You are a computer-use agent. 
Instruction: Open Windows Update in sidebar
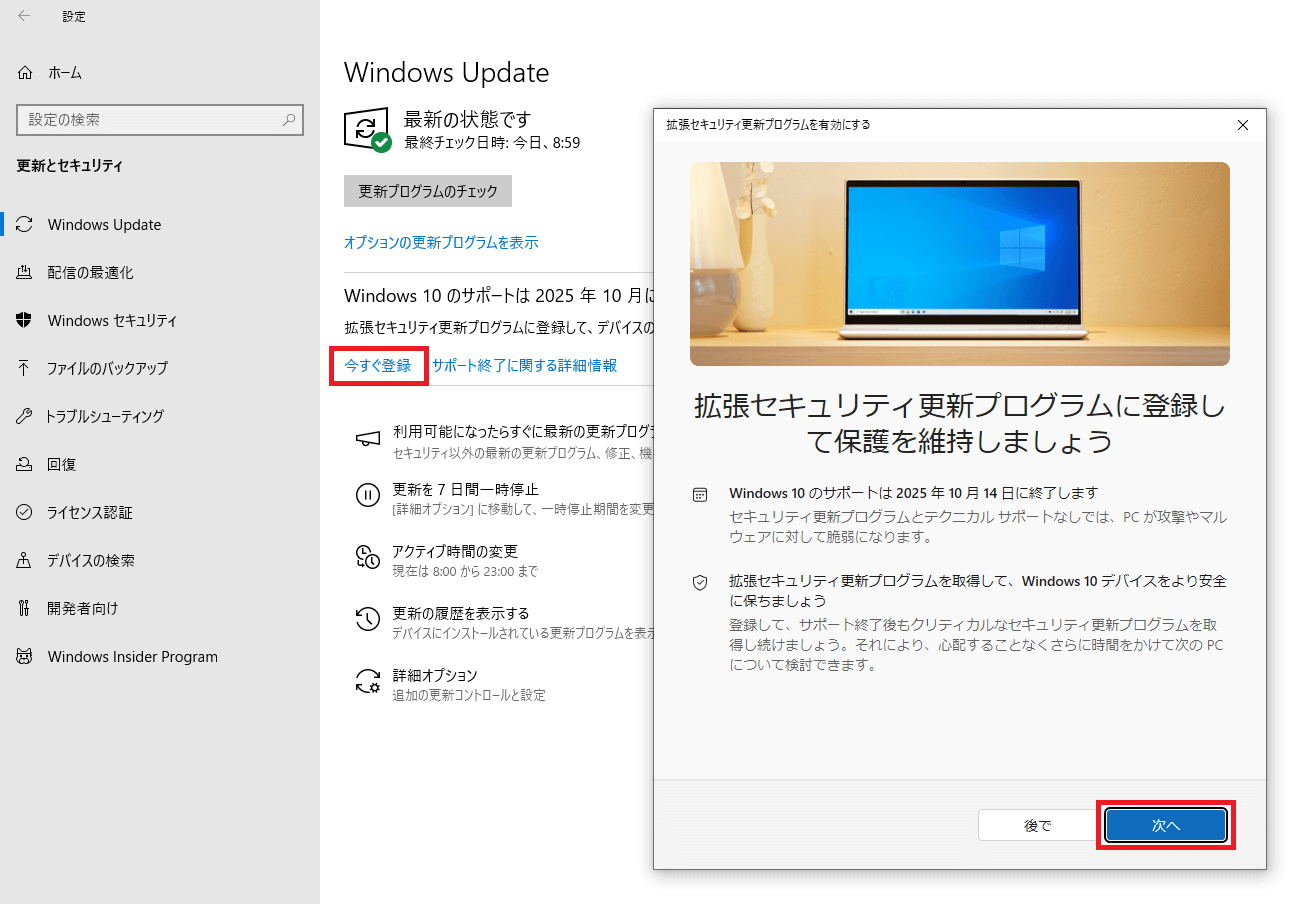point(104,225)
